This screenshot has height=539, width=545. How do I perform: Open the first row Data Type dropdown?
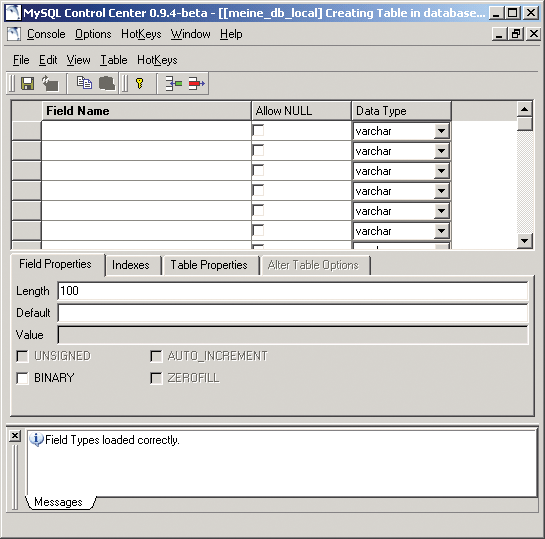coord(441,131)
